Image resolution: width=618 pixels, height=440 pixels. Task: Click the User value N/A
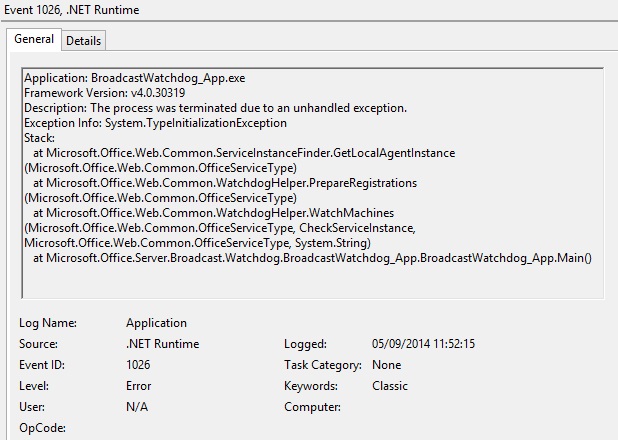(137, 406)
